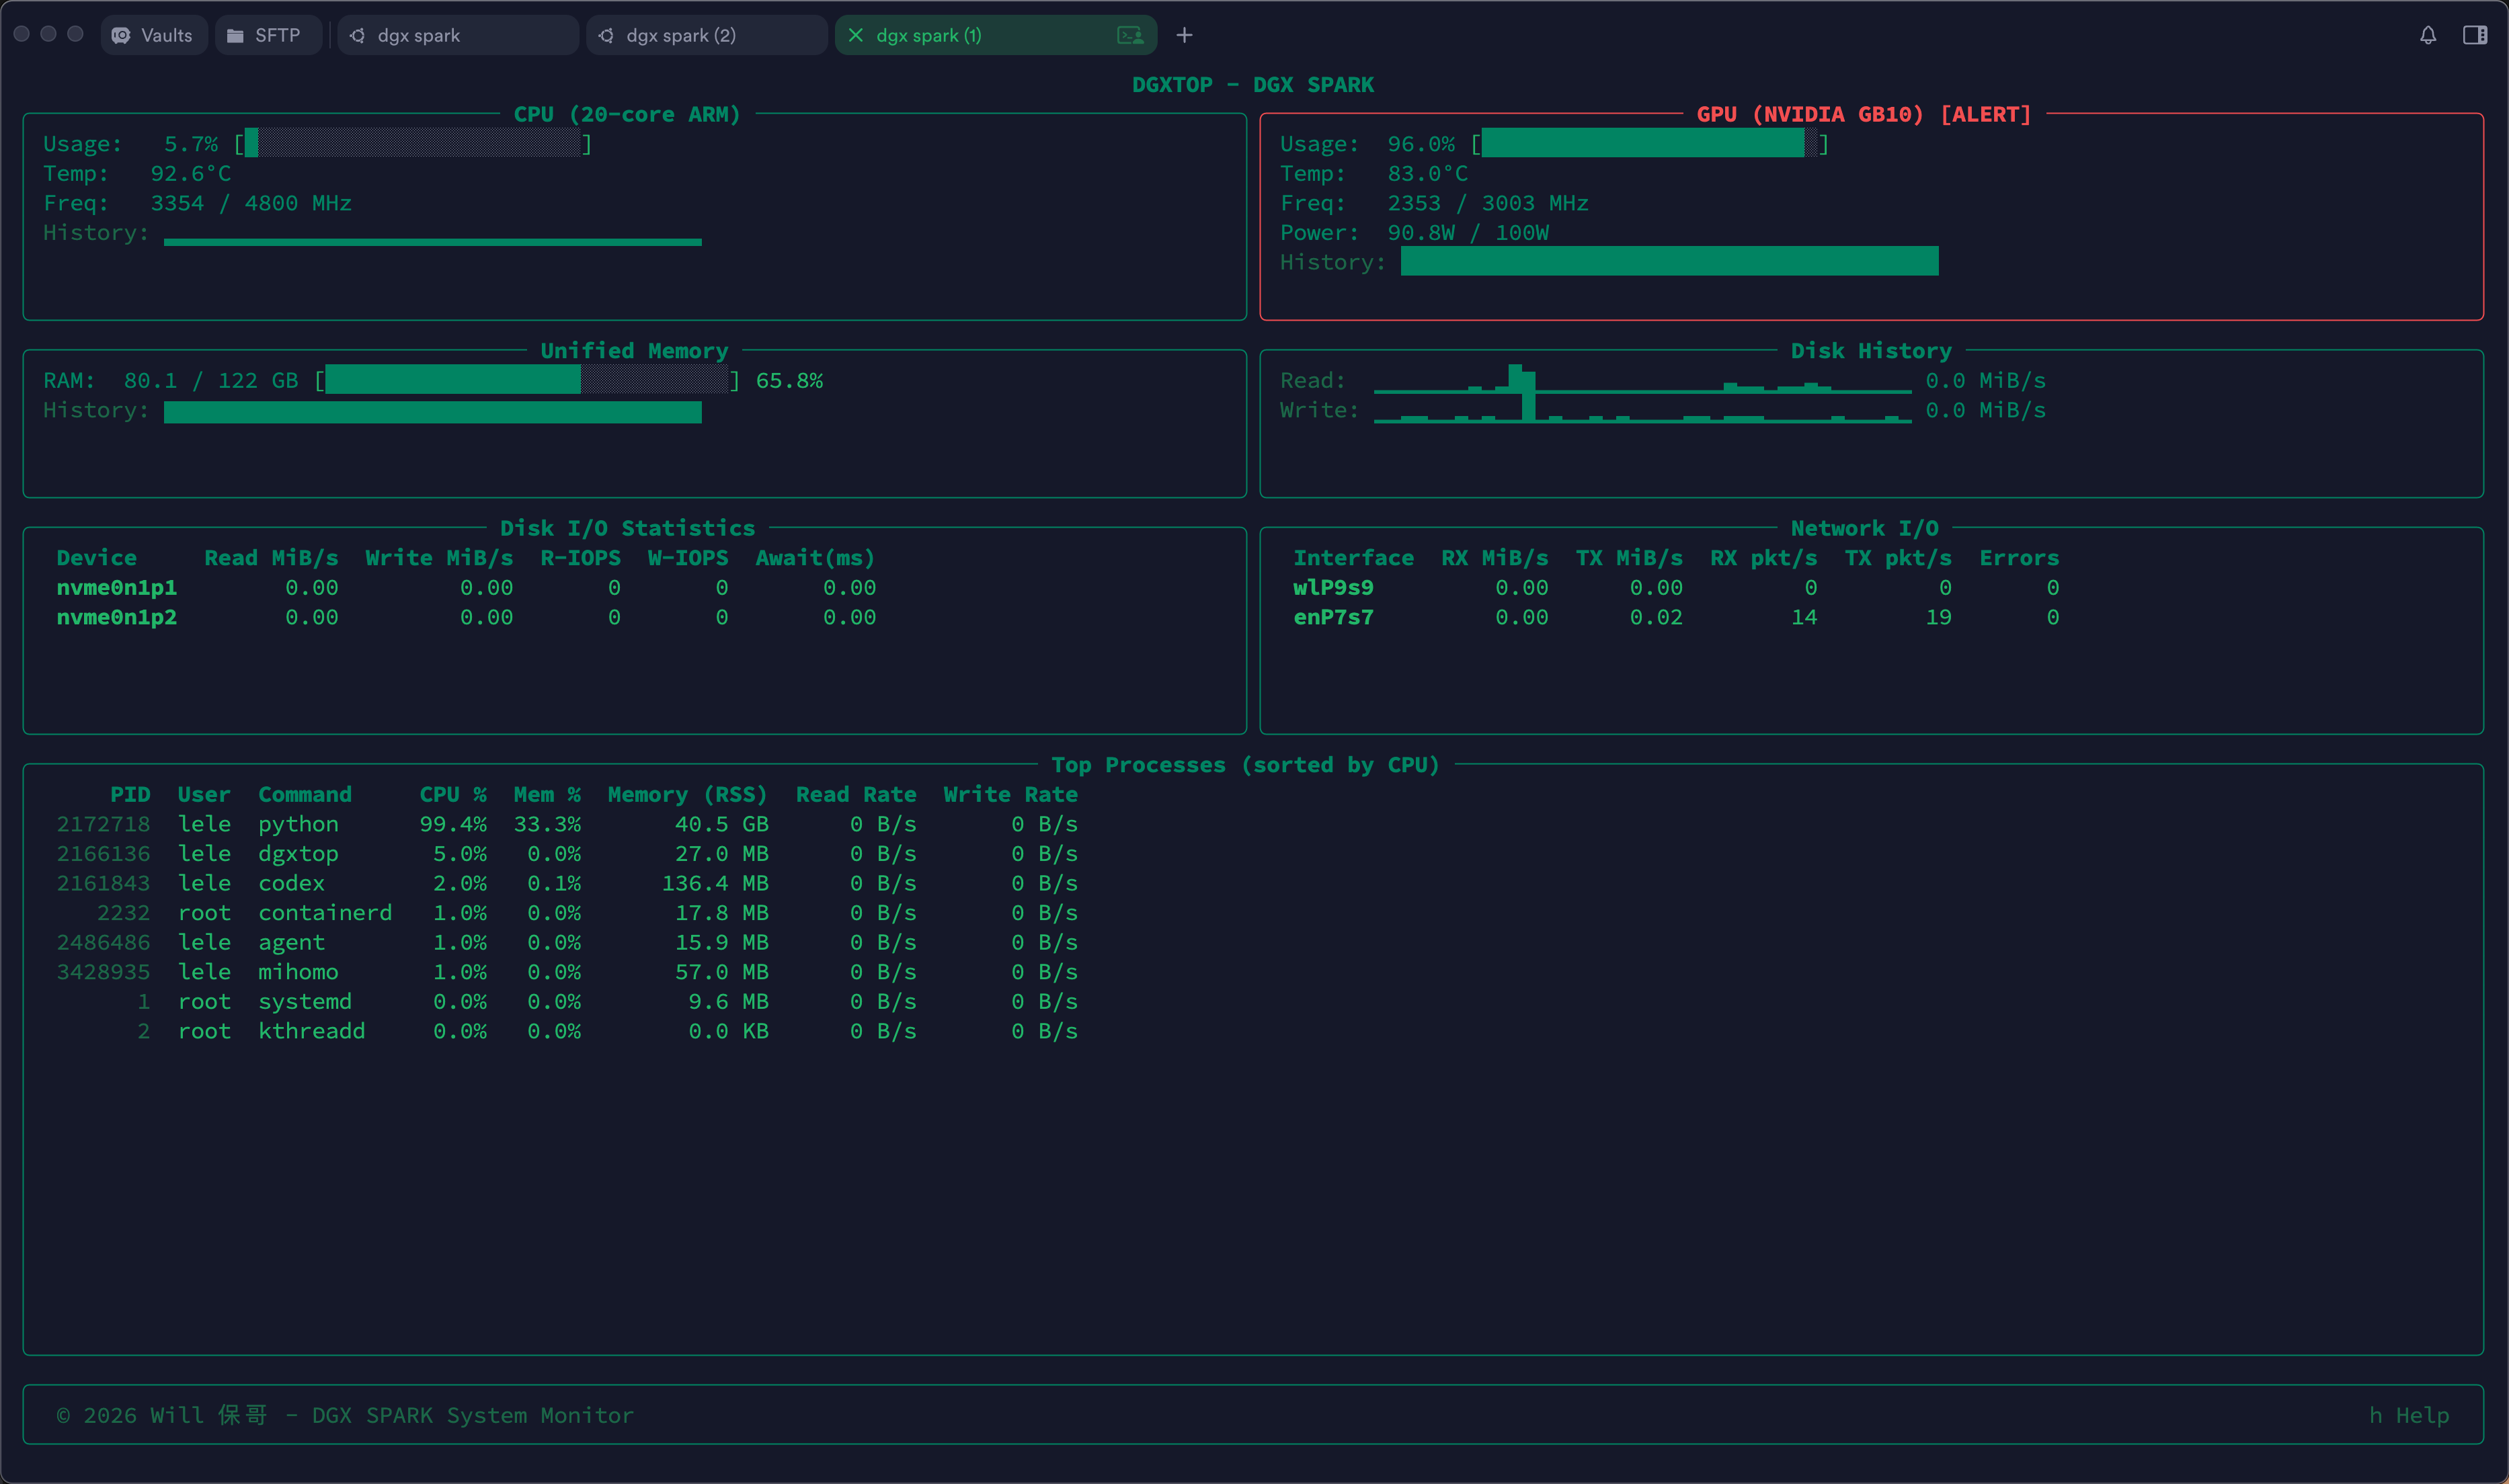Select the nvme0n1p2 device row

click(466, 617)
